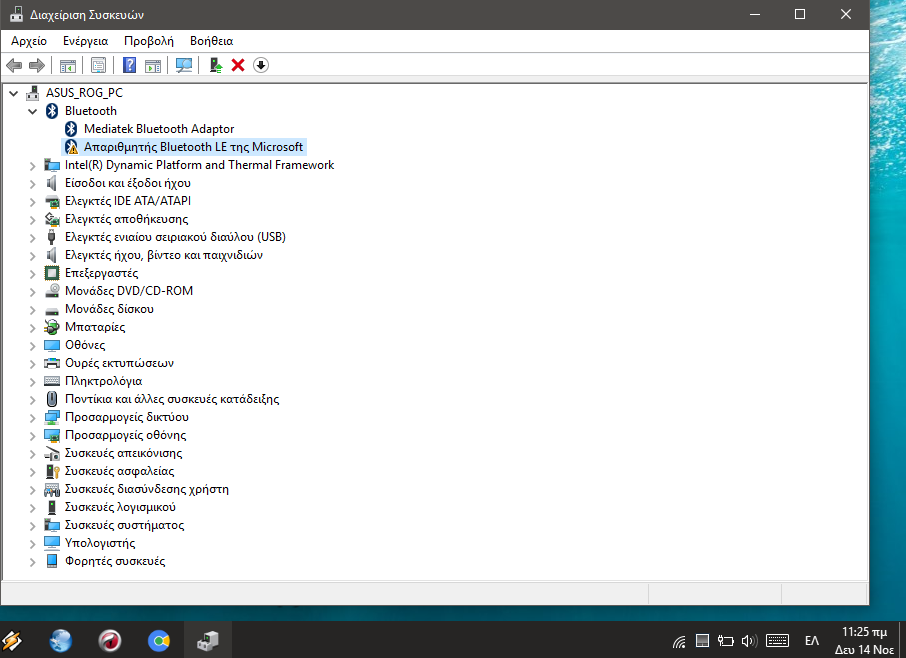Click the Επεξεργαστές processor chip icon
Viewport: 906px width, 658px height.
tap(52, 273)
